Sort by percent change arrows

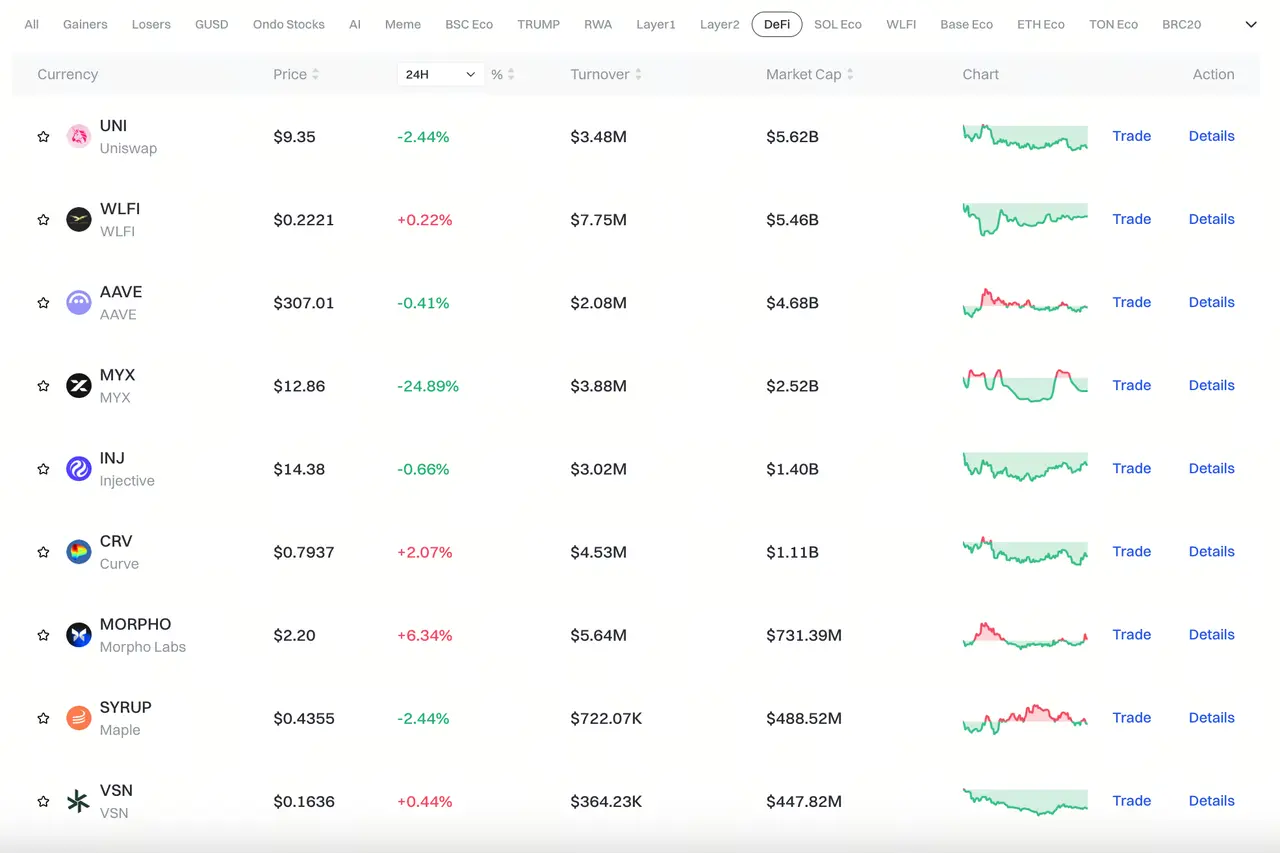511,74
